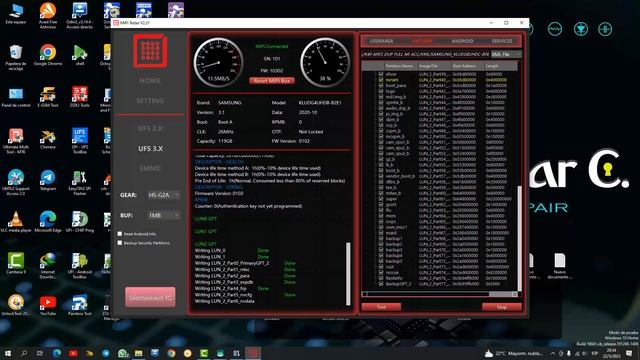Image resolution: width=640 pixels, height=360 pixels.
Task: Open Este equipo desktop icon
Action: pyautogui.click(x=16, y=13)
